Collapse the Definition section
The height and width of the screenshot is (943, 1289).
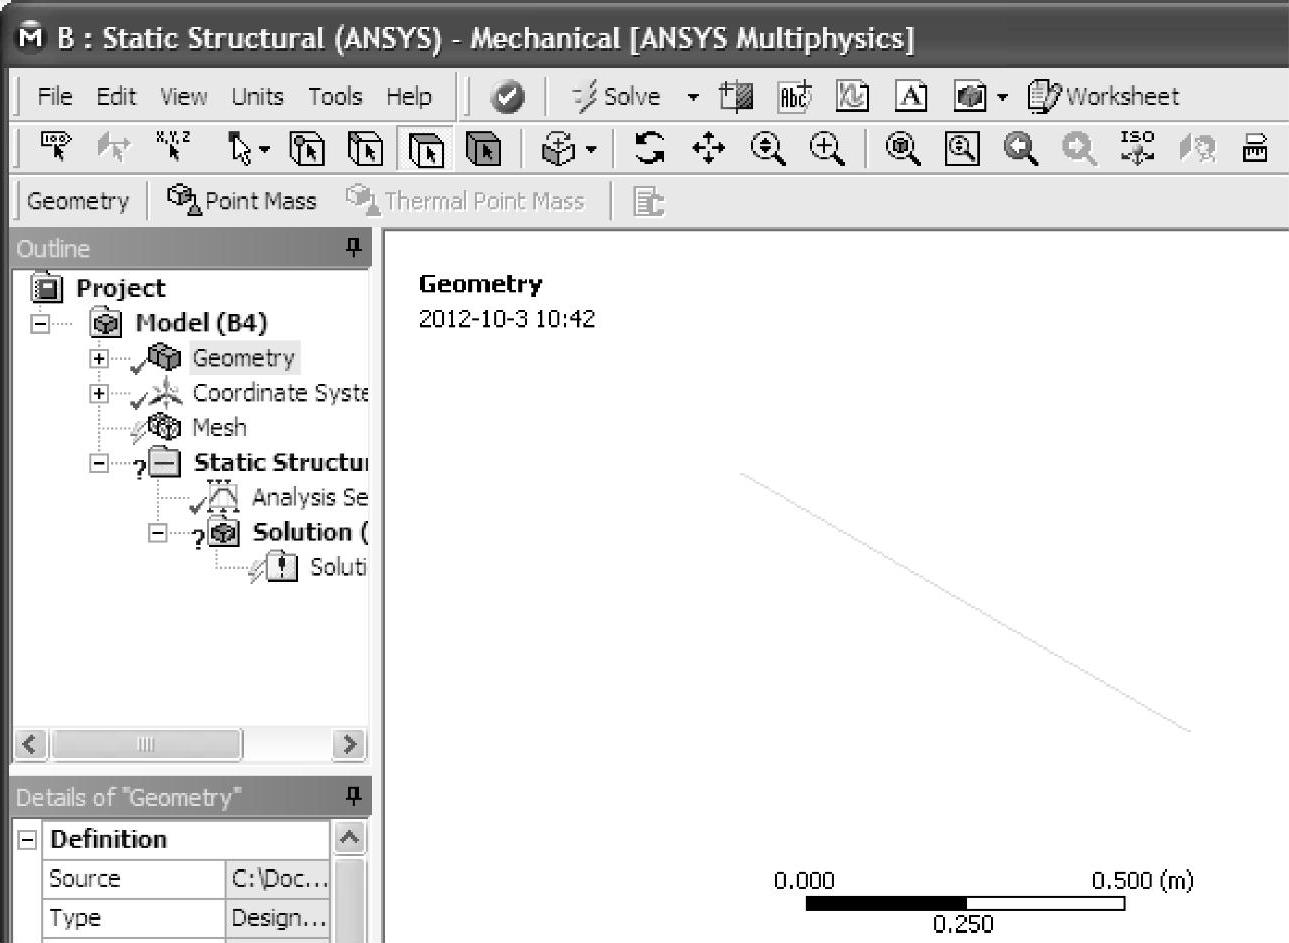(x=27, y=840)
